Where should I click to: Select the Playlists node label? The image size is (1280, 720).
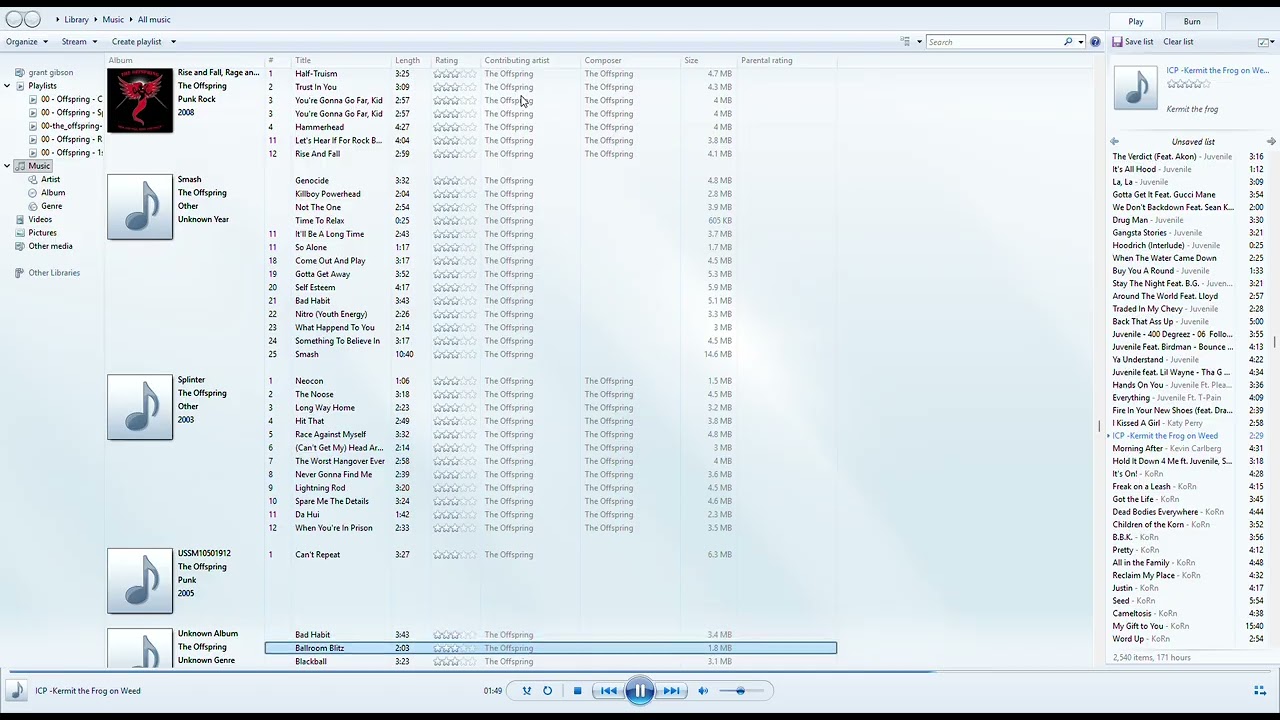[42, 86]
